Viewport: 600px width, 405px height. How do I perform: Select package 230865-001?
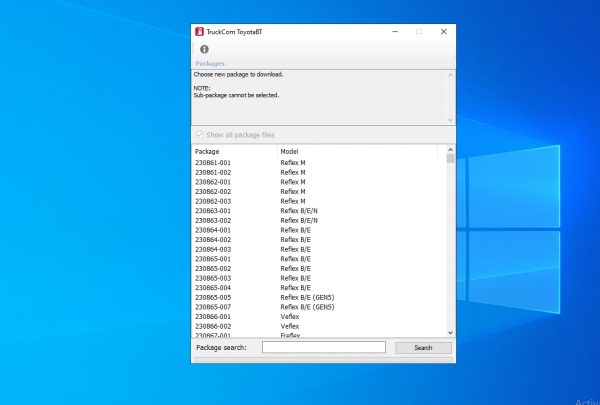point(319,259)
